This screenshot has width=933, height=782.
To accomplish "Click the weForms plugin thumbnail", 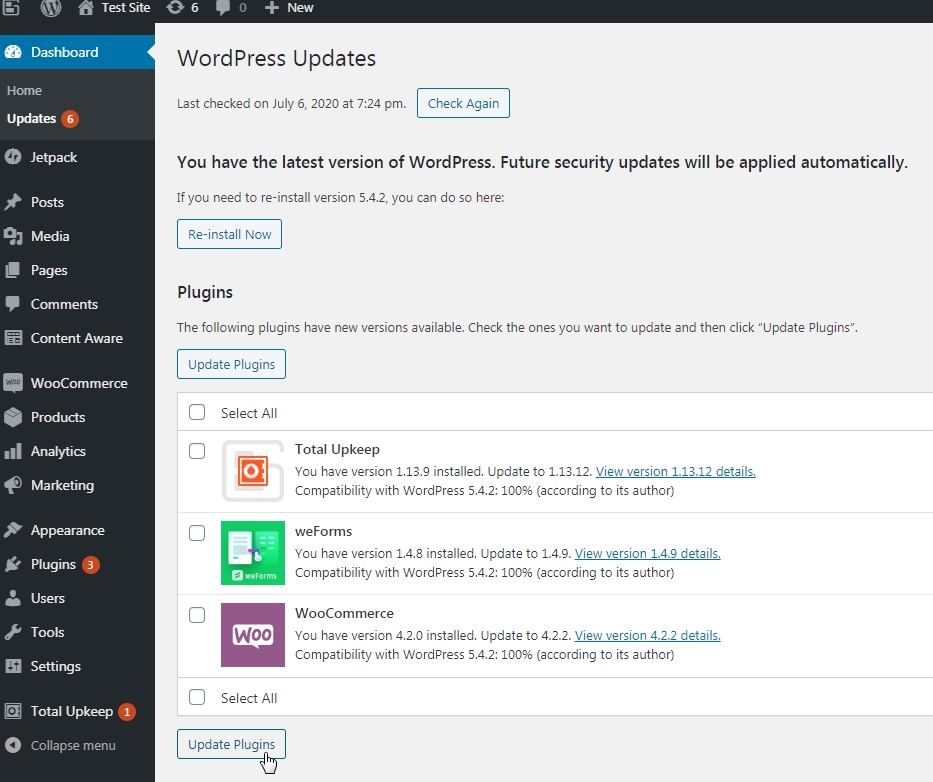I will (252, 552).
